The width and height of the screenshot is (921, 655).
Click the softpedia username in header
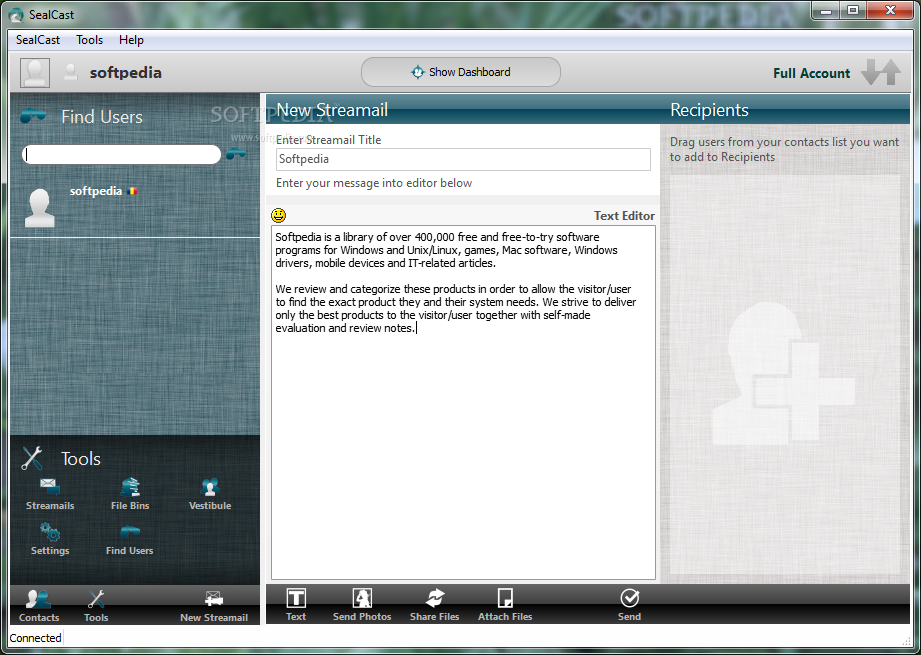pyautogui.click(x=125, y=73)
